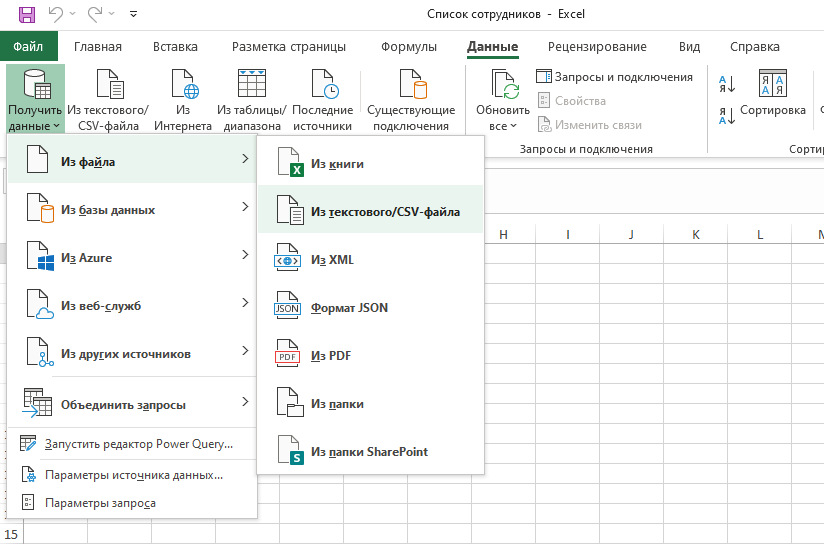The image size is (824, 544).
Task: Open the Файл tab
Action: (x=28, y=46)
